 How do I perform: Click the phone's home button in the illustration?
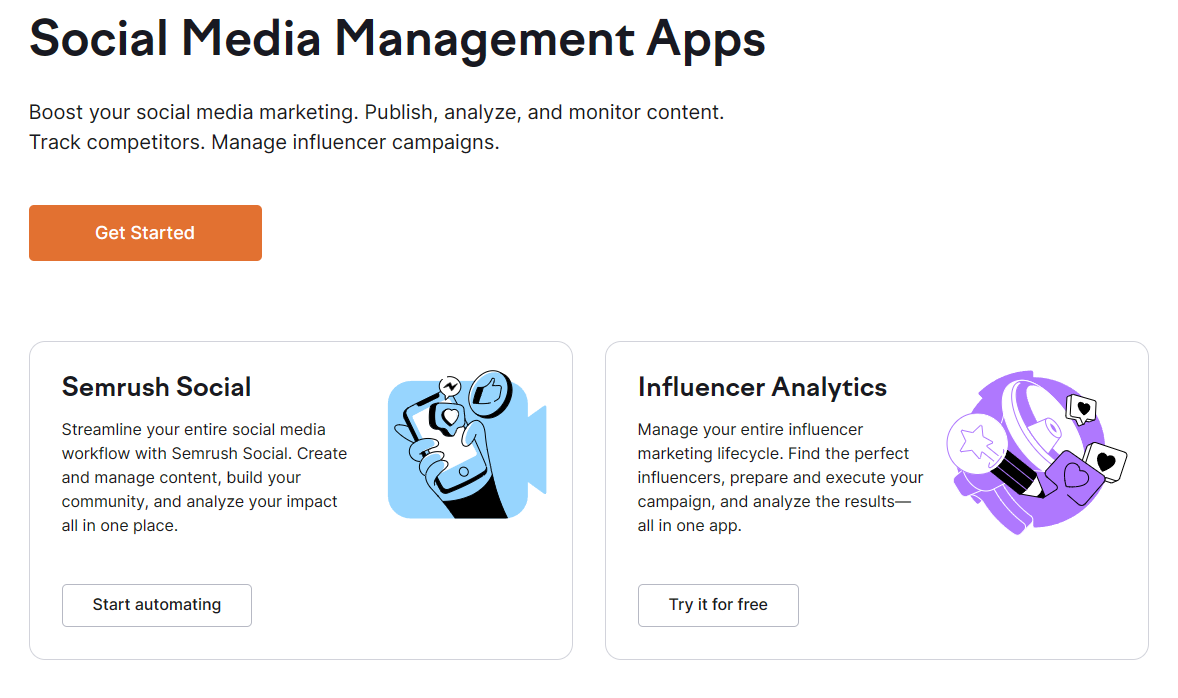point(463,473)
